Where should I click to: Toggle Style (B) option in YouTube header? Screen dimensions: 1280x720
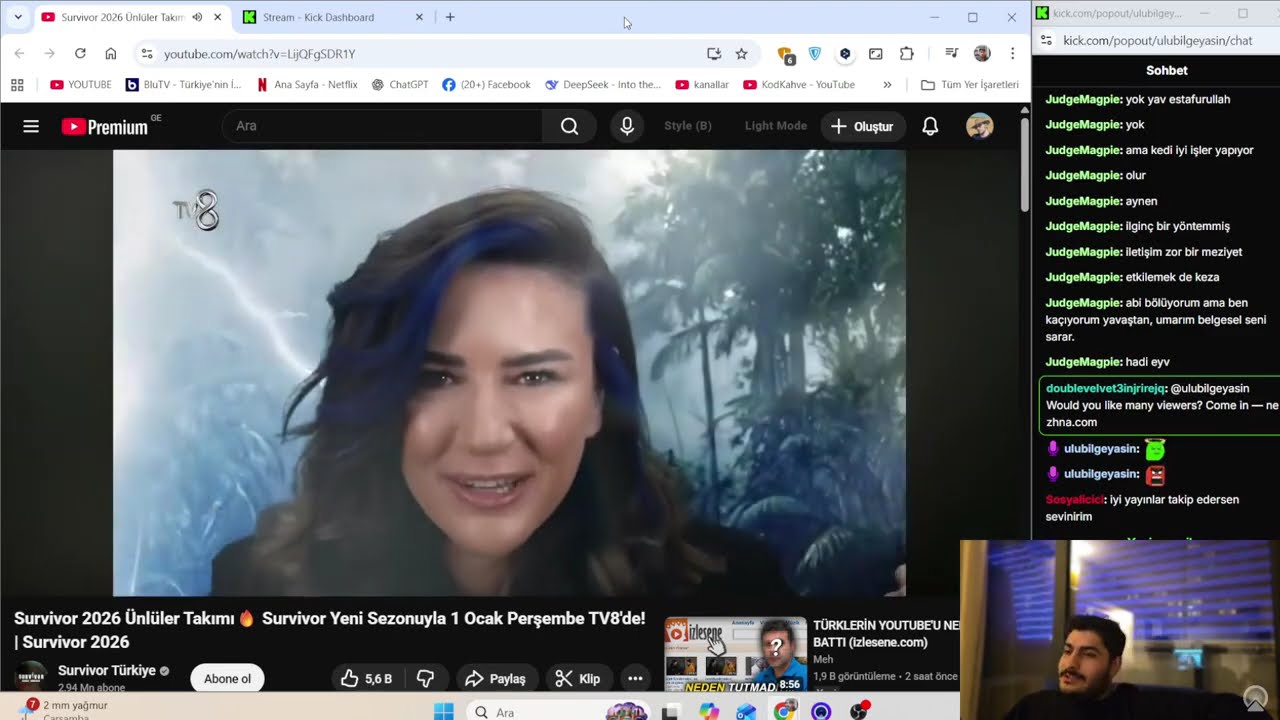click(688, 126)
